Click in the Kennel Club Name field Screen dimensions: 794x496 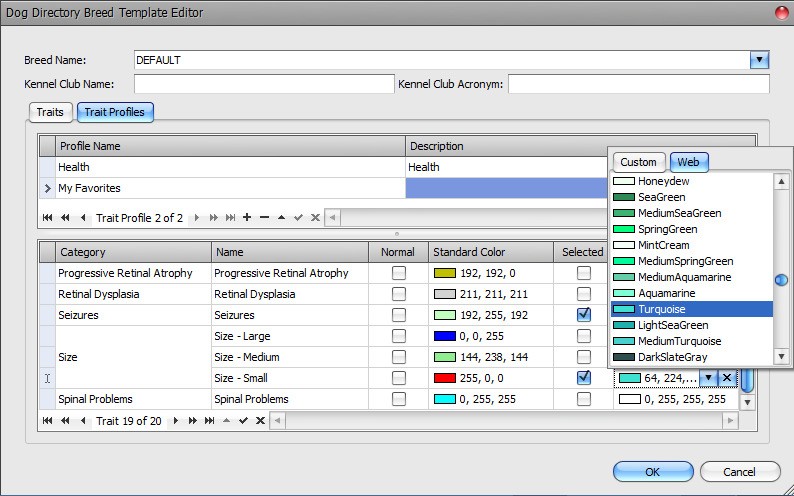(x=264, y=84)
